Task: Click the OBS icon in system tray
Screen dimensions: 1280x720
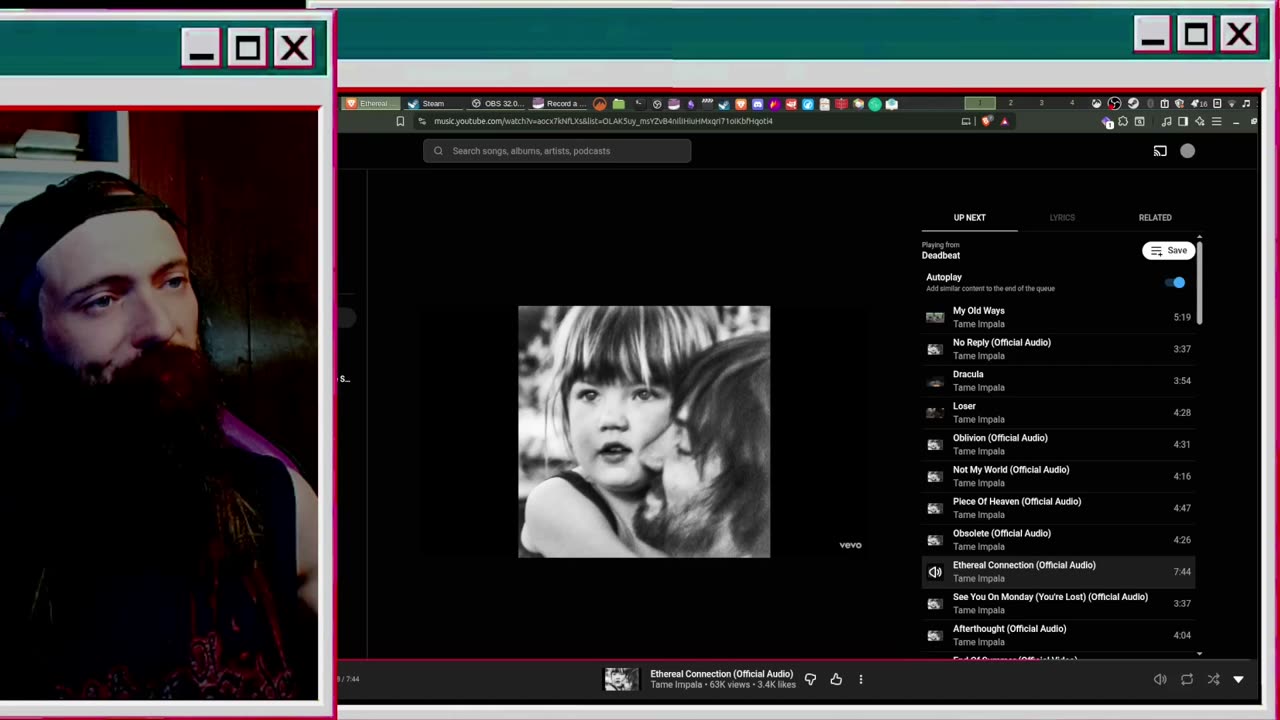Action: (1114, 103)
